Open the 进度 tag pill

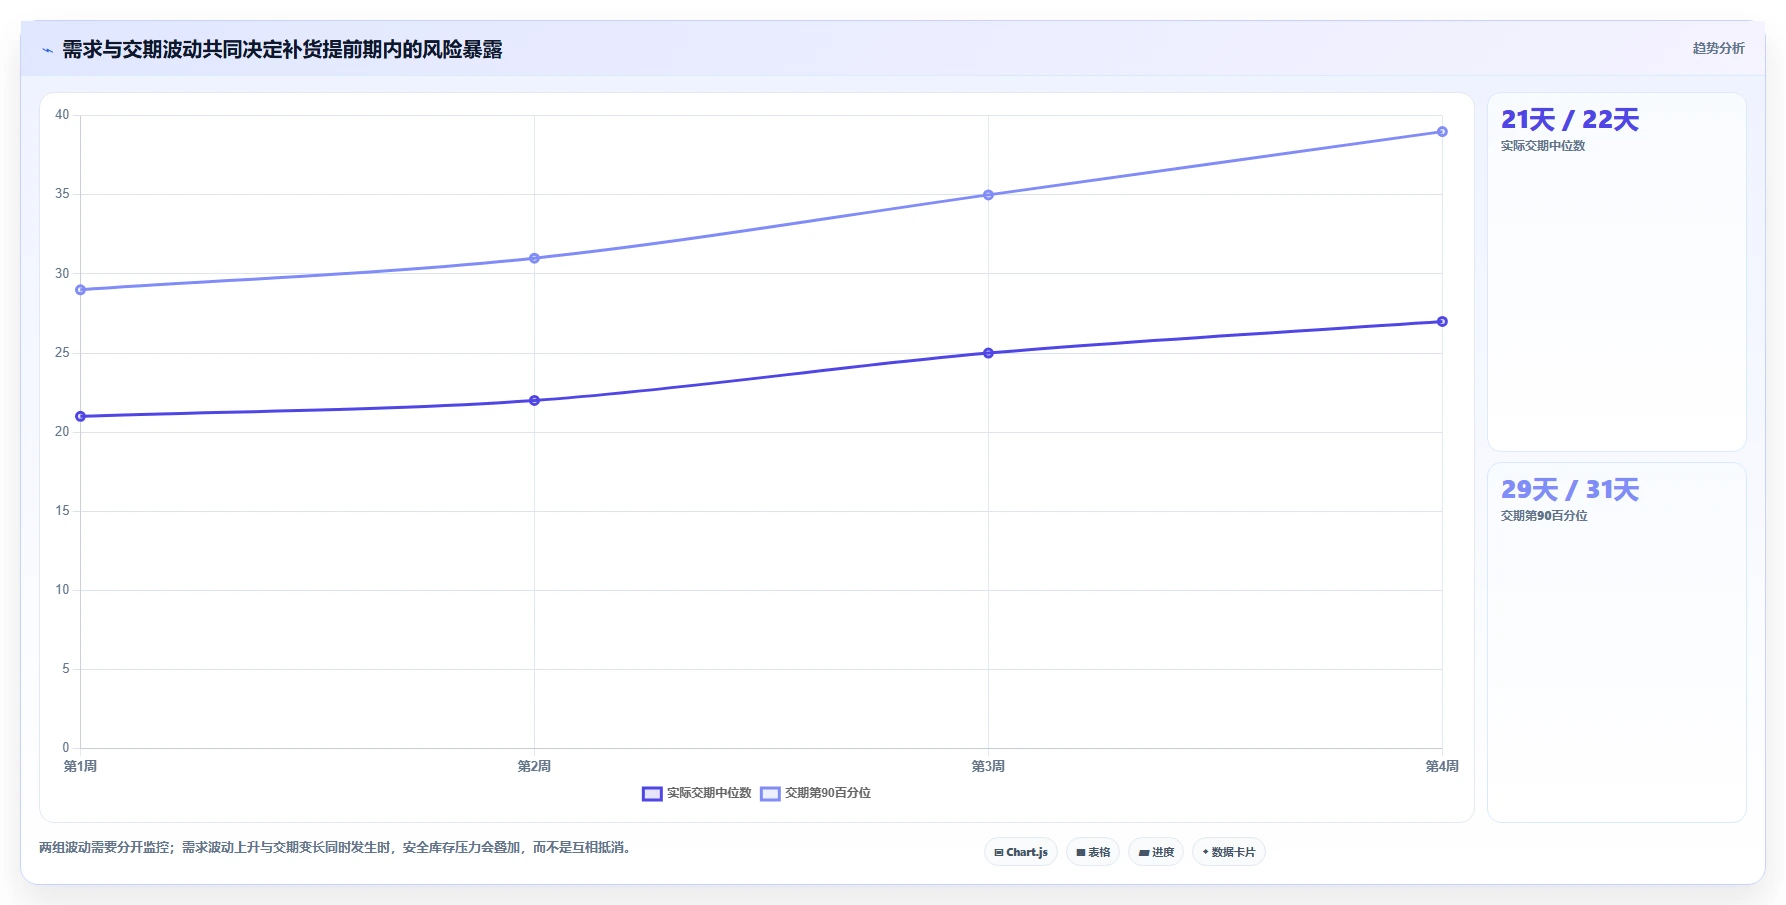pos(1156,852)
